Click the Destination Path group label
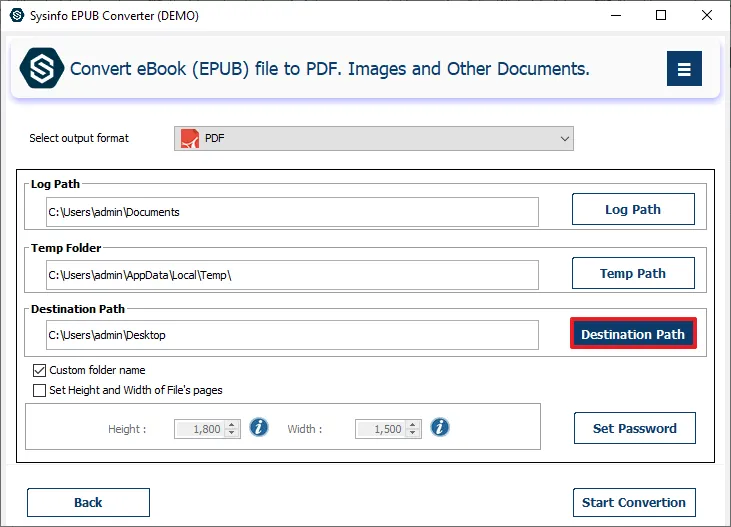731x527 pixels. (78, 309)
